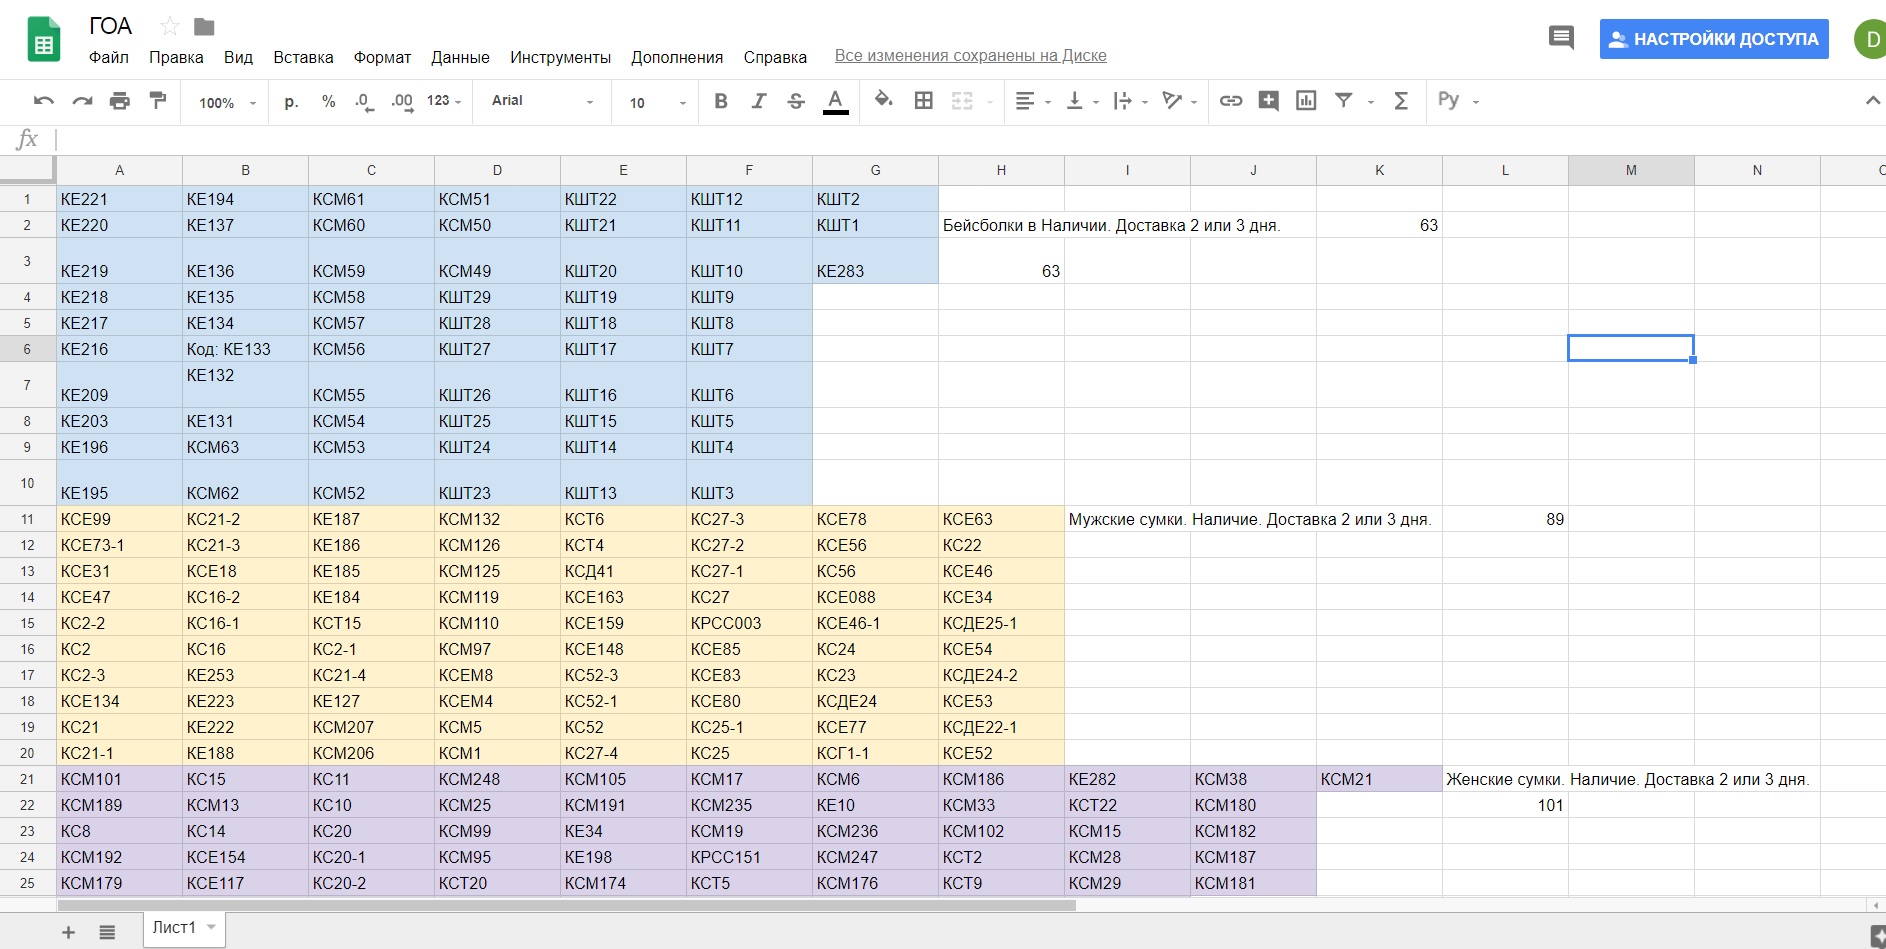Select the Лист1 sheet tab
Screen dimensions: 1886x949
point(184,928)
